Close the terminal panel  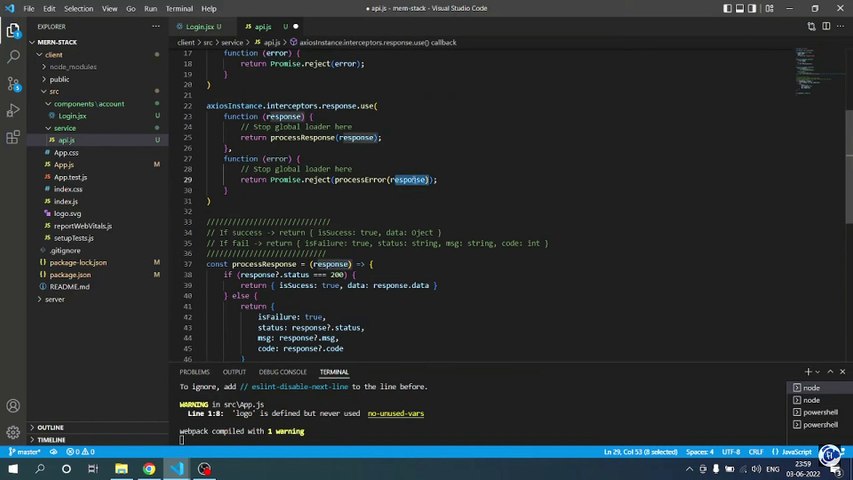843,372
